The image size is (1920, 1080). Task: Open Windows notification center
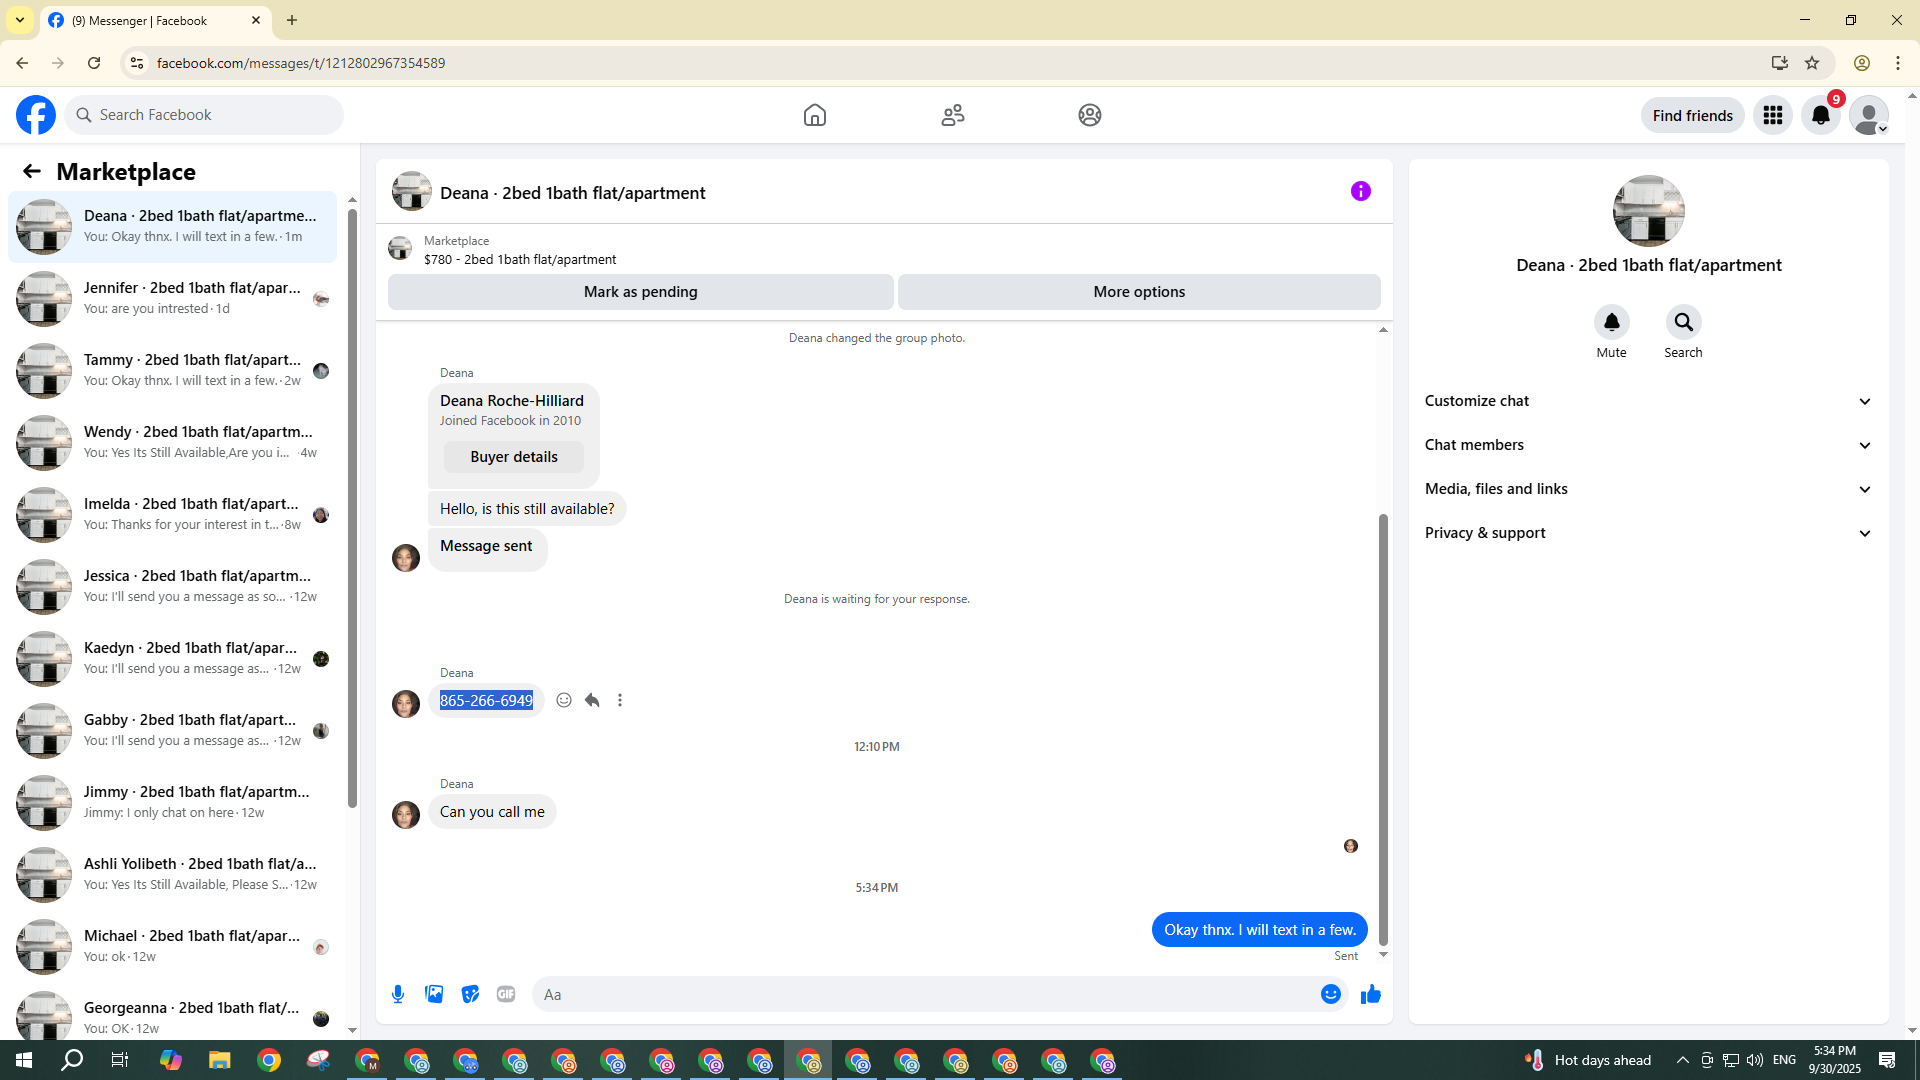point(1887,1060)
